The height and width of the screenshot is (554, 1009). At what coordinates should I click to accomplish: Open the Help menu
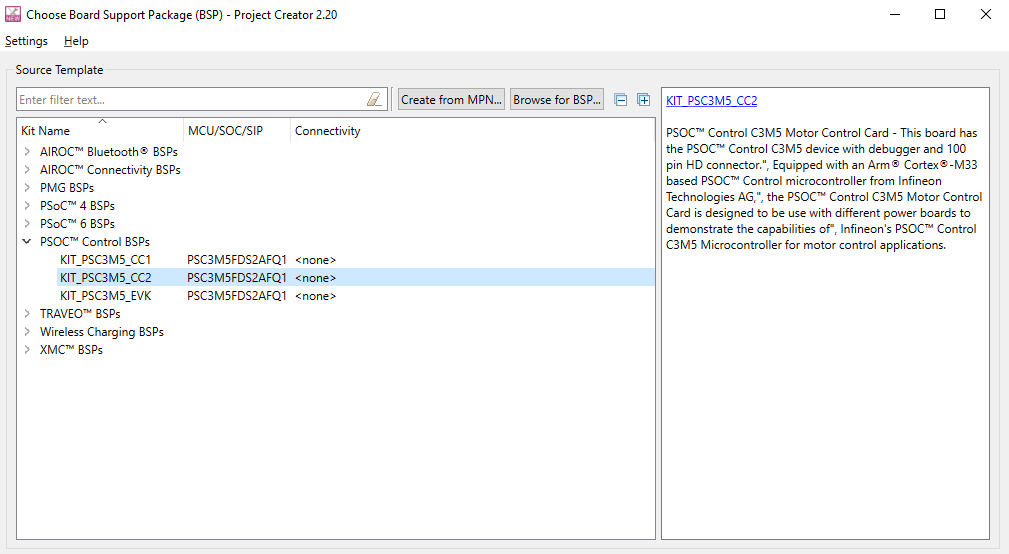tap(76, 41)
